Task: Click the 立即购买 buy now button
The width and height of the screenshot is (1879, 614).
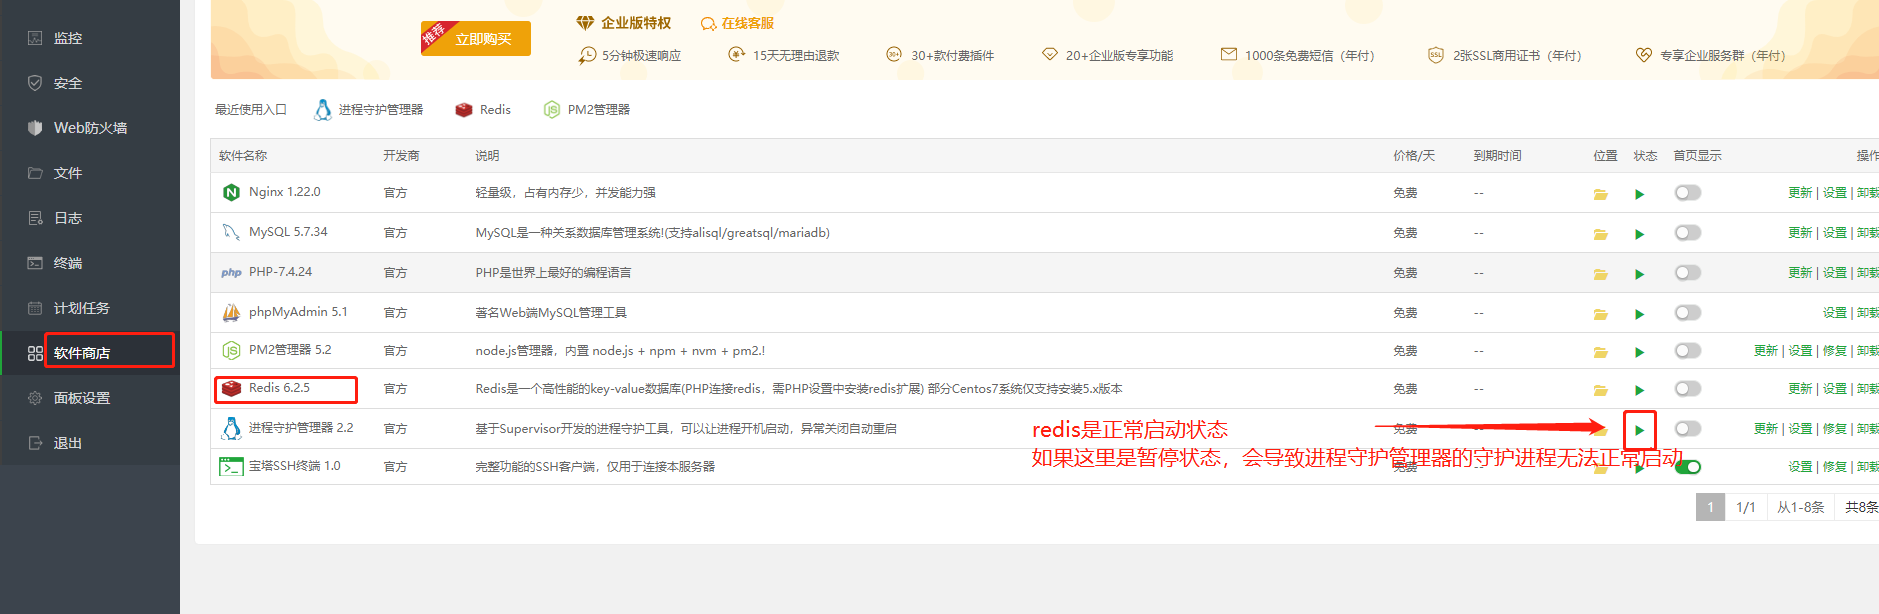Action: tap(476, 38)
